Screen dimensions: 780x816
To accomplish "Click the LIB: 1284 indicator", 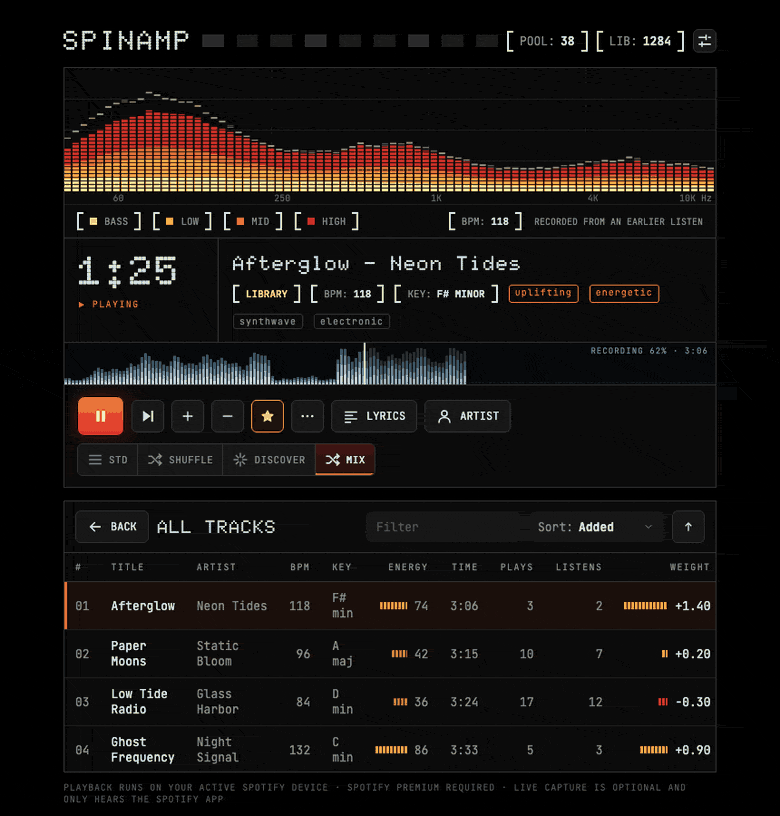I will (x=640, y=41).
